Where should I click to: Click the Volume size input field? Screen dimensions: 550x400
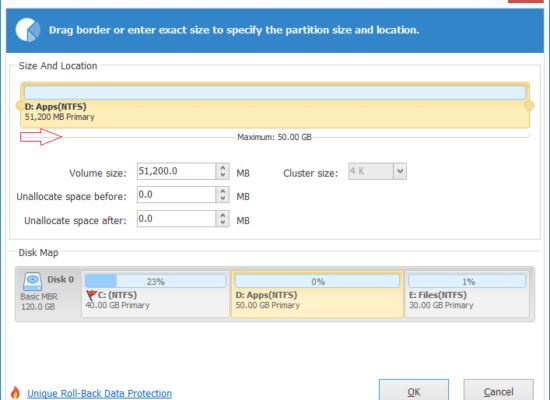click(176, 171)
